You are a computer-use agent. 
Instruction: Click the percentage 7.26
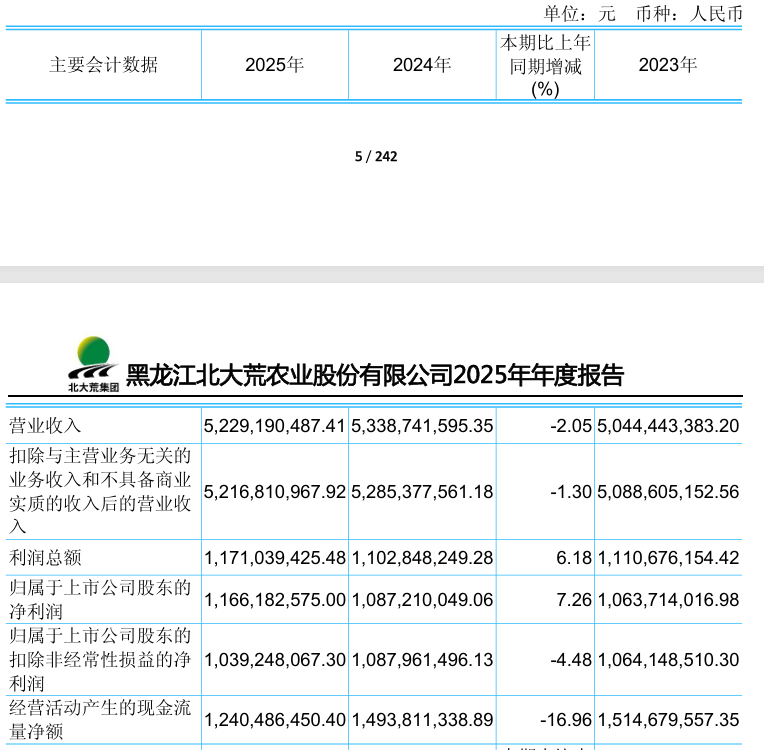coord(574,599)
